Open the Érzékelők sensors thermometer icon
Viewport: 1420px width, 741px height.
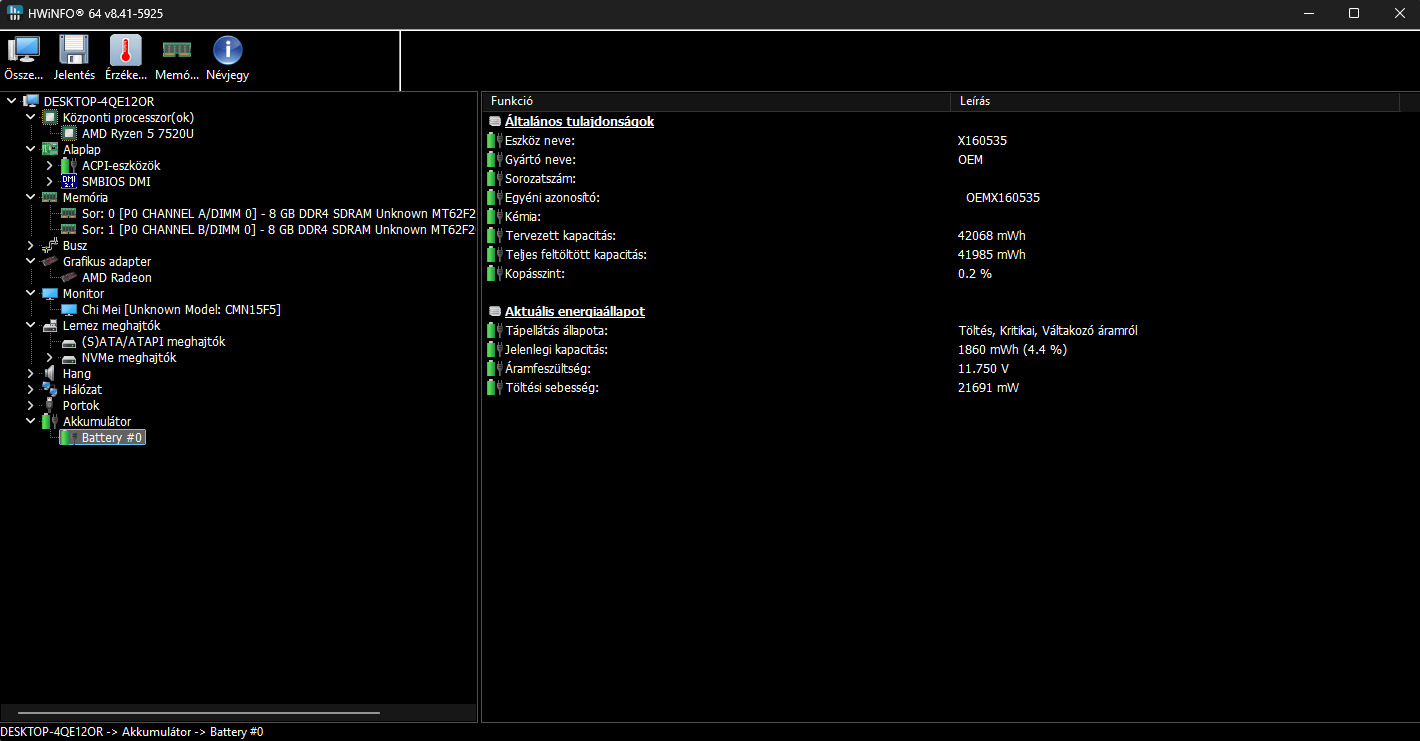click(x=125, y=51)
